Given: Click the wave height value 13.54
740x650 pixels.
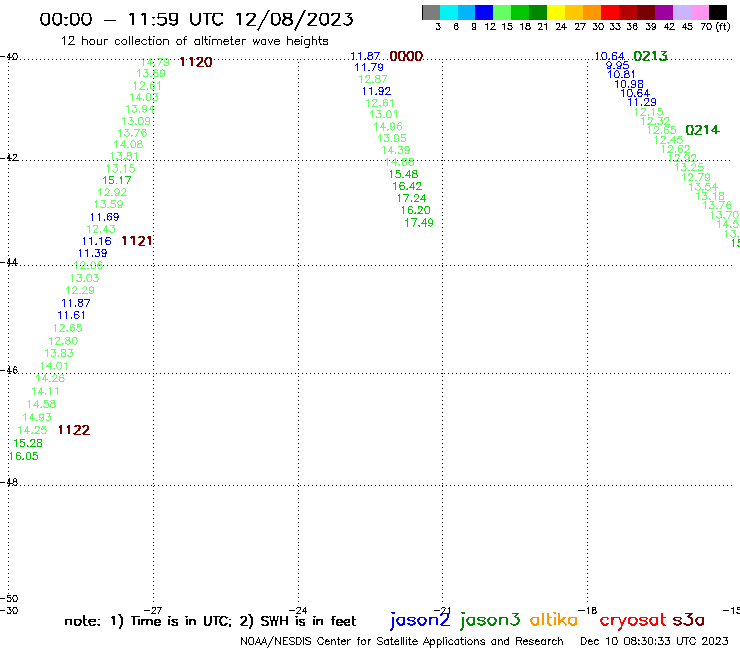Looking at the screenshot, I should point(703,187).
